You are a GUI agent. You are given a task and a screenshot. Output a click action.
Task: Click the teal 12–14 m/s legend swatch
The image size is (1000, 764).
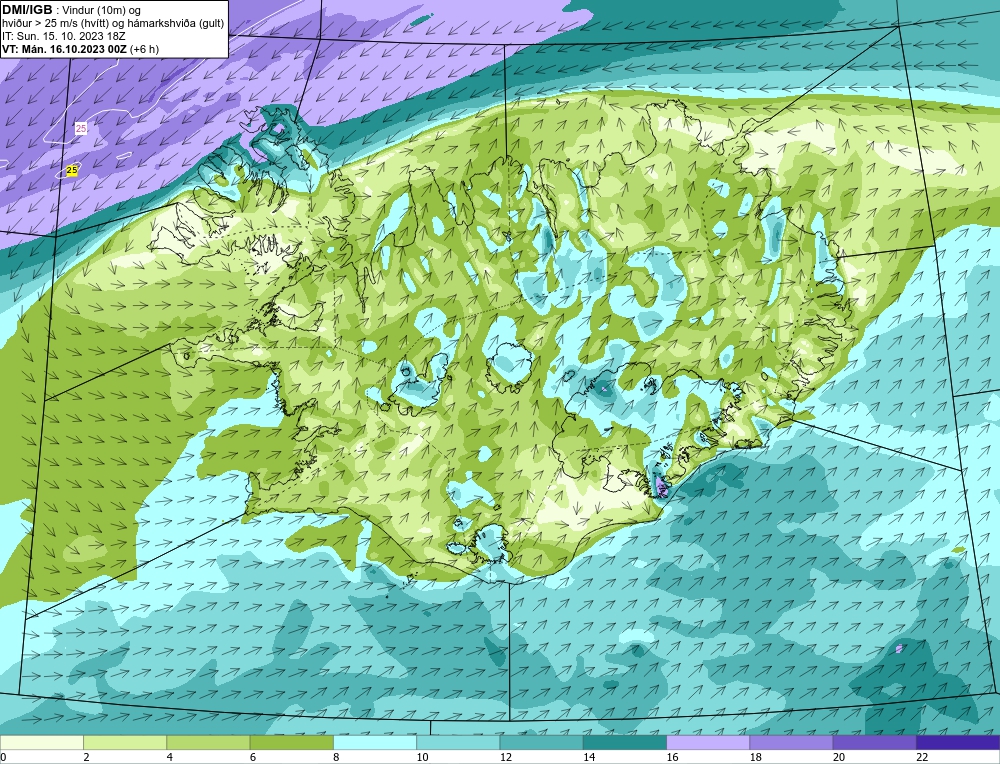tap(541, 742)
